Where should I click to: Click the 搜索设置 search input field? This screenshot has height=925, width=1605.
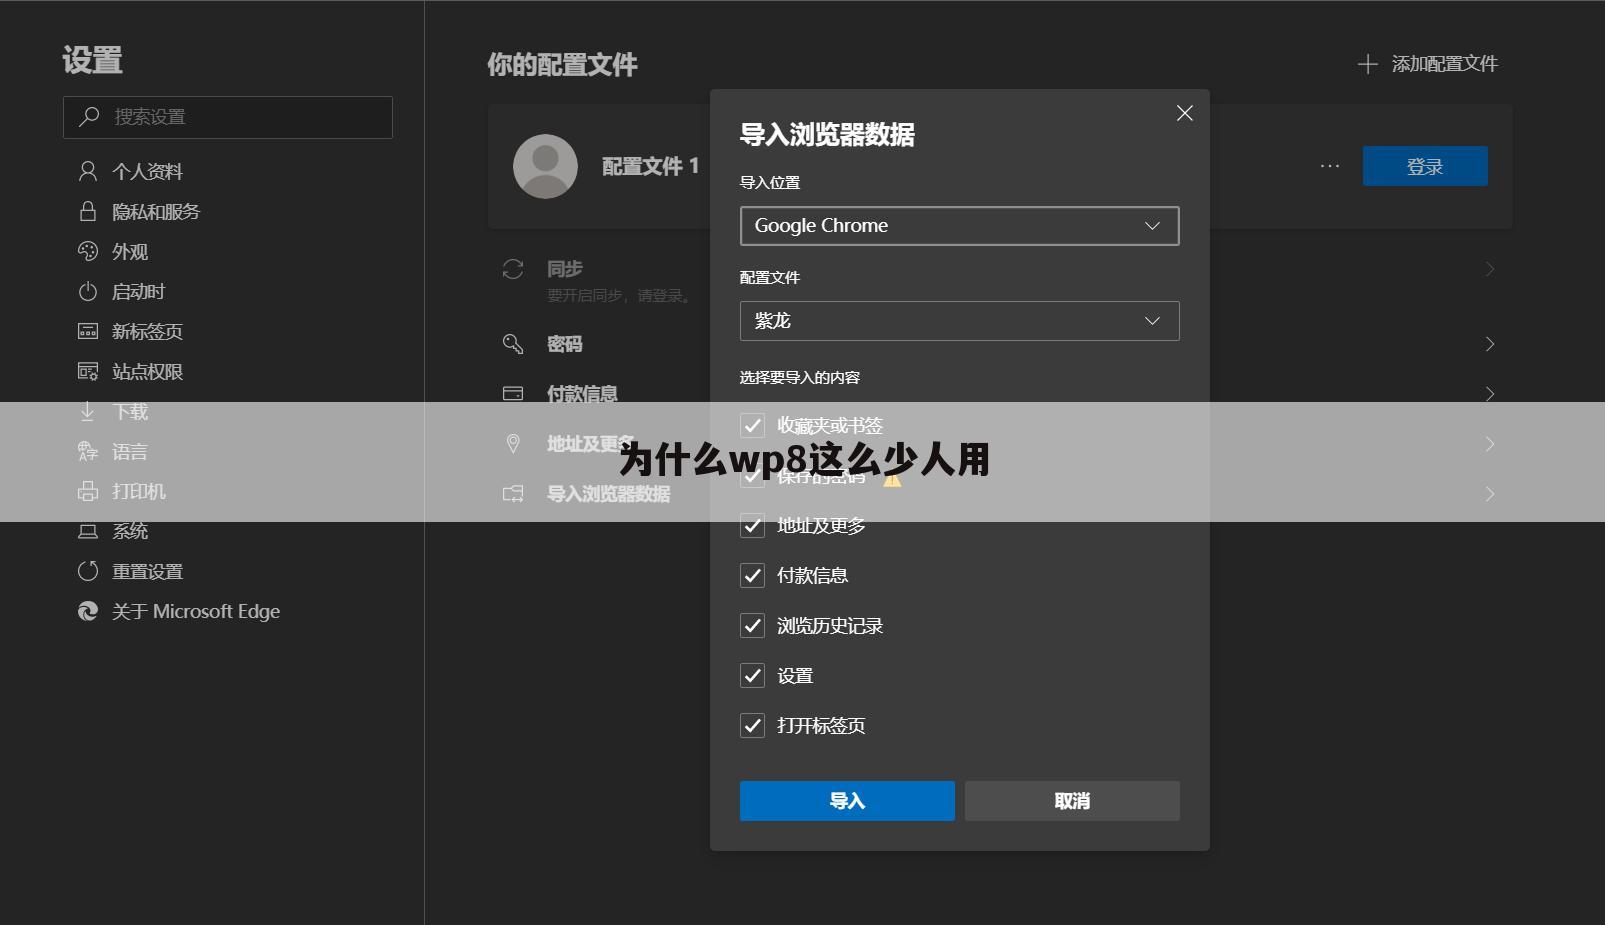coord(228,117)
